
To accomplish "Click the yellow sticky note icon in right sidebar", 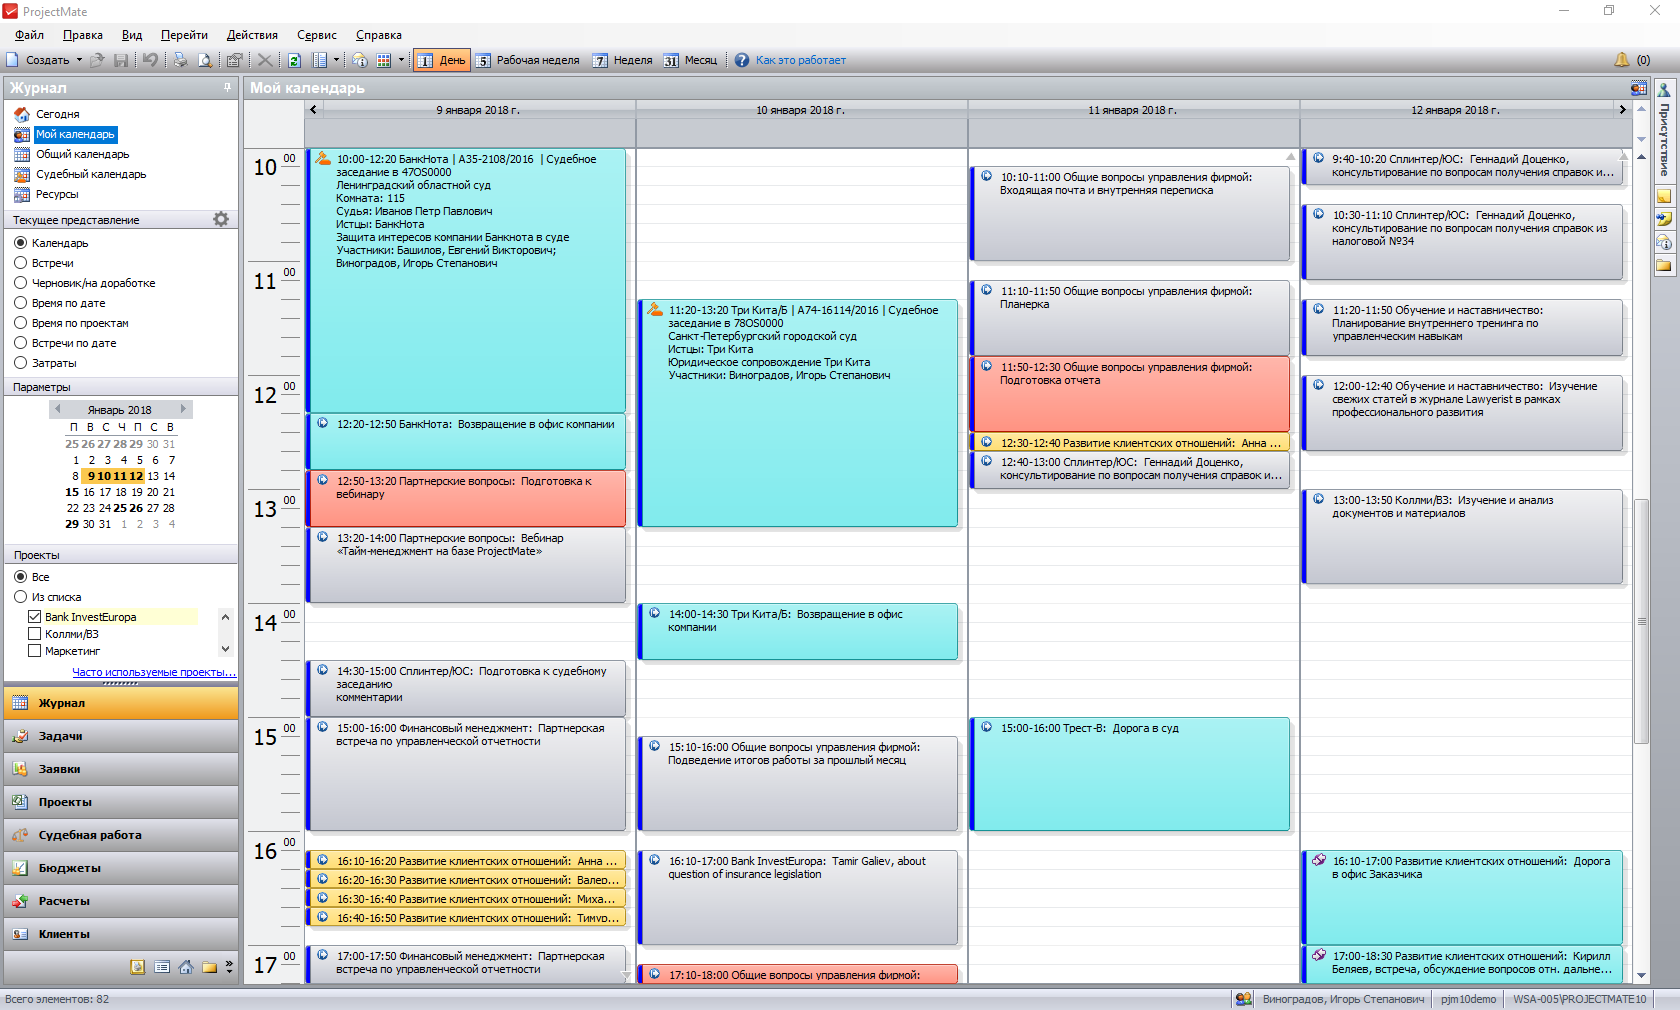I will (x=1664, y=196).
